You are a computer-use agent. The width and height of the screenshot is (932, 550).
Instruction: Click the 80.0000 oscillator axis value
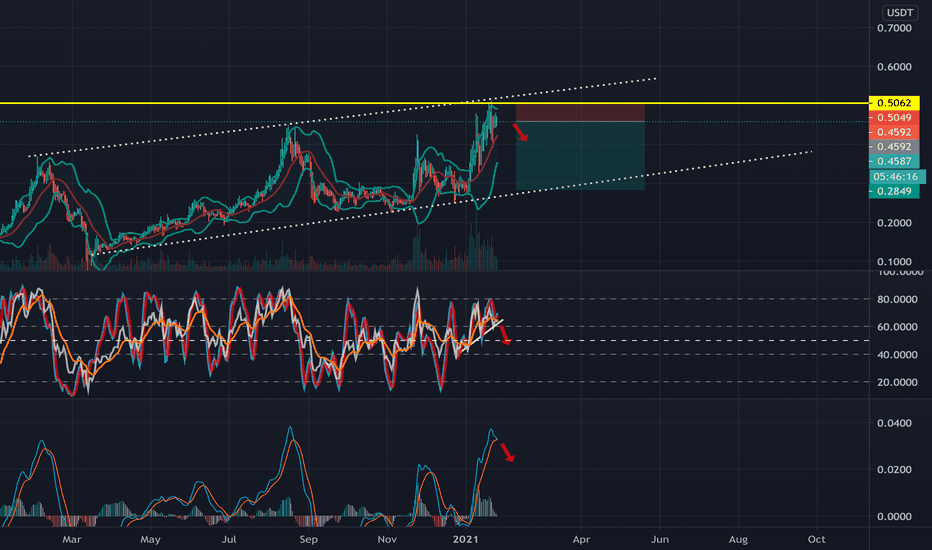coord(897,299)
